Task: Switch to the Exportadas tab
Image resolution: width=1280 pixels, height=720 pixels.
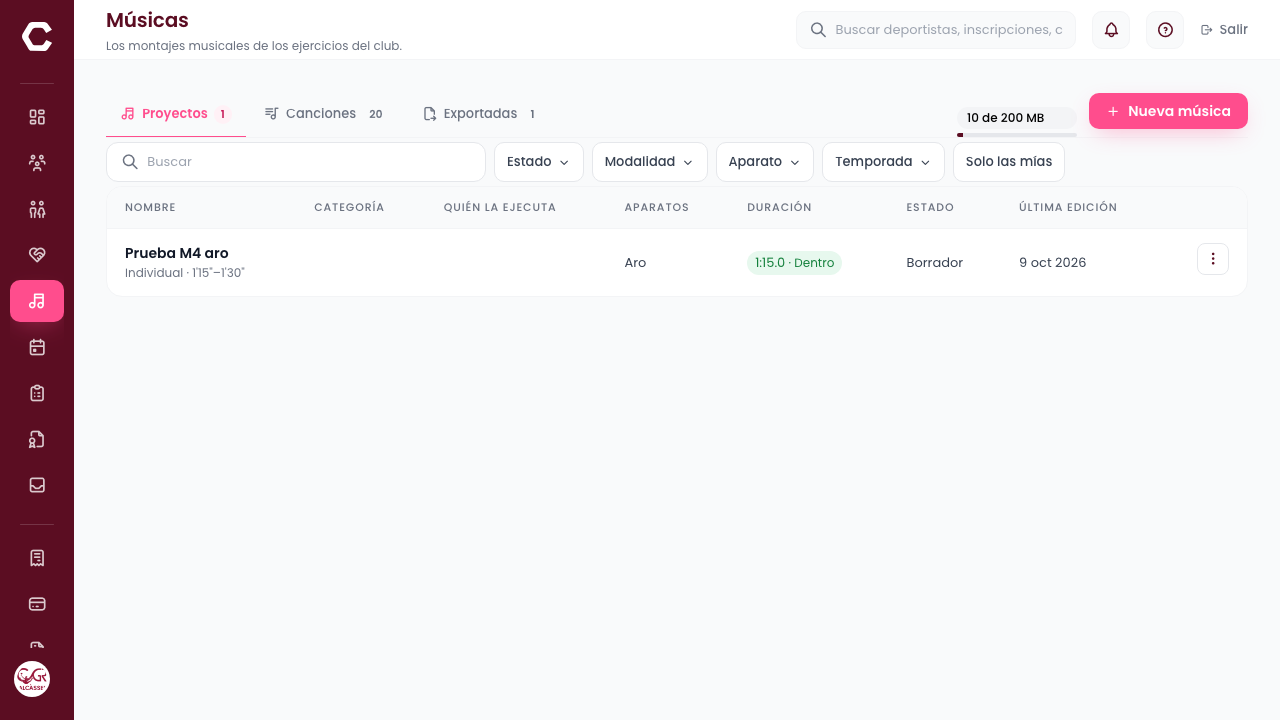Action: pos(480,114)
